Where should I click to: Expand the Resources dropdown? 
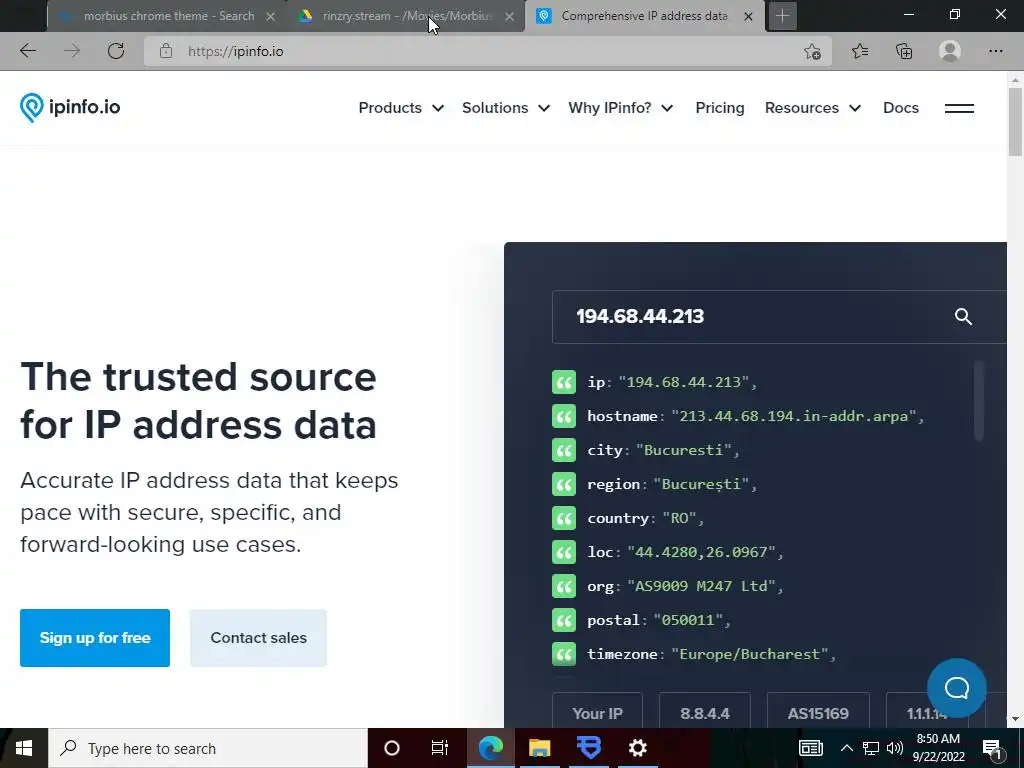pyautogui.click(x=813, y=108)
